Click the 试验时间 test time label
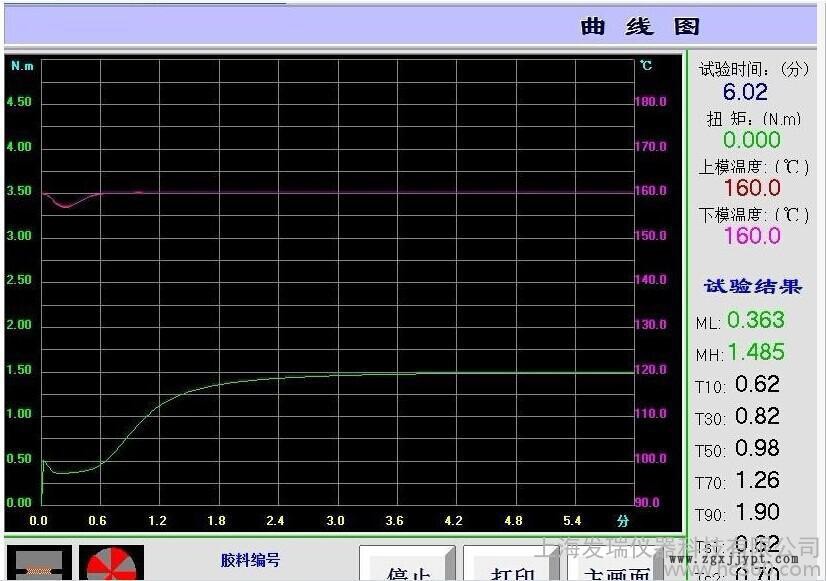826x581 pixels. 754,69
